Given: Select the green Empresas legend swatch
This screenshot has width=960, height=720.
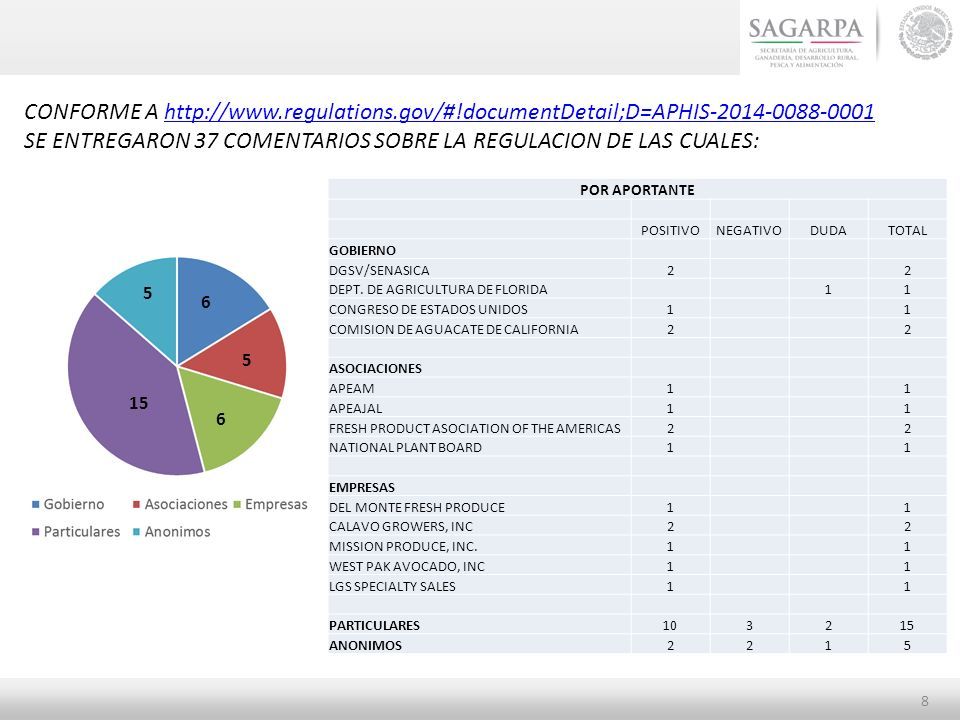Looking at the screenshot, I should coord(237,504).
